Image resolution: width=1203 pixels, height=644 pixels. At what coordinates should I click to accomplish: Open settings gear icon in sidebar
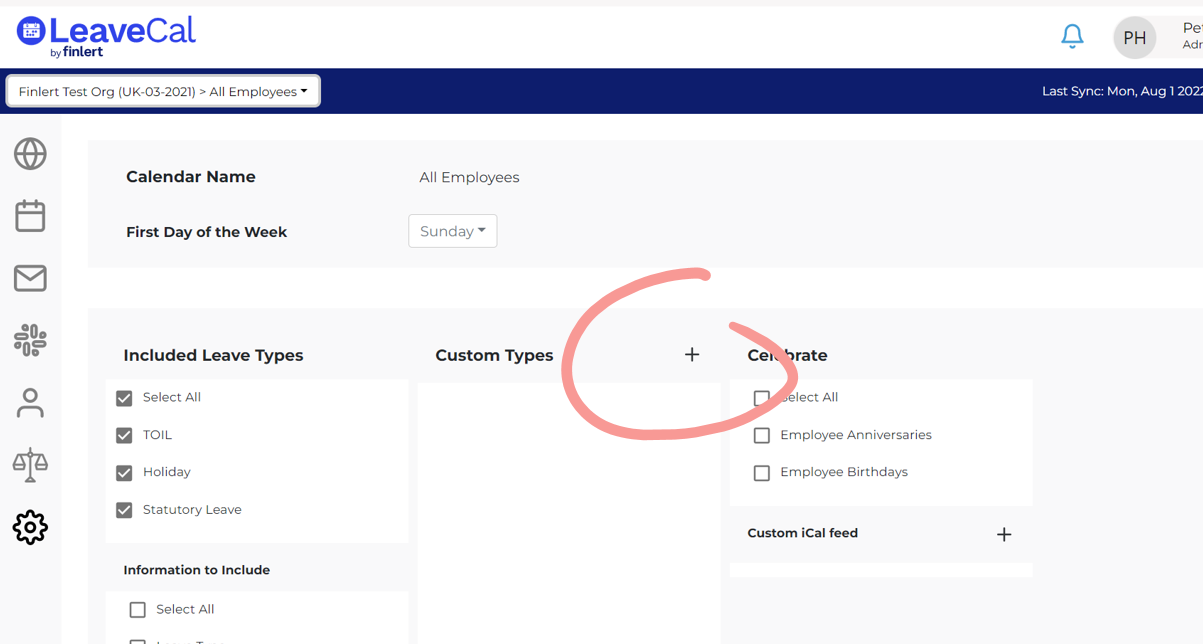tap(30, 527)
